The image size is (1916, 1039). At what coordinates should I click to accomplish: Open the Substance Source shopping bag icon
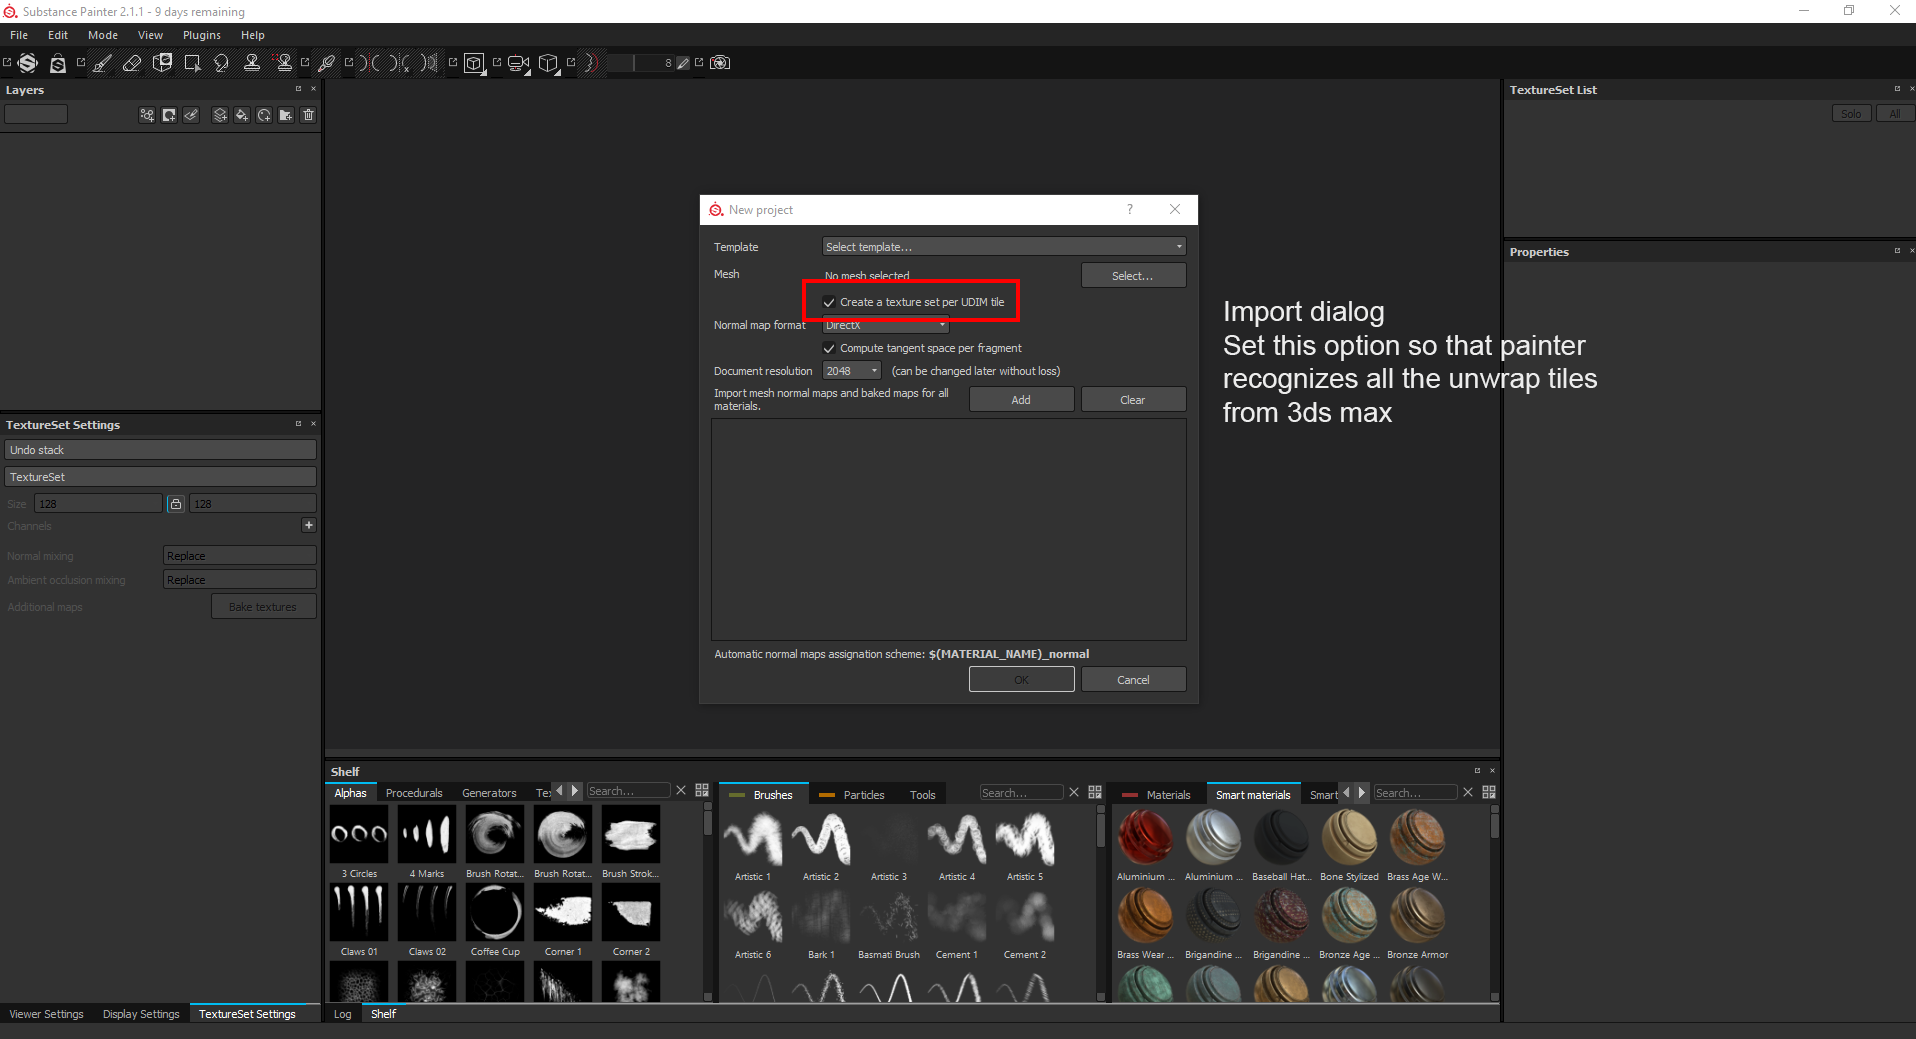[58, 63]
